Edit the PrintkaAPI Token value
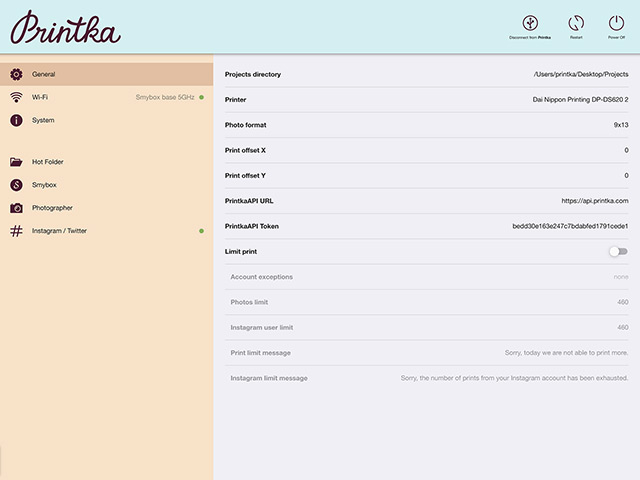Screen dimensions: 640x480 (x=570, y=226)
